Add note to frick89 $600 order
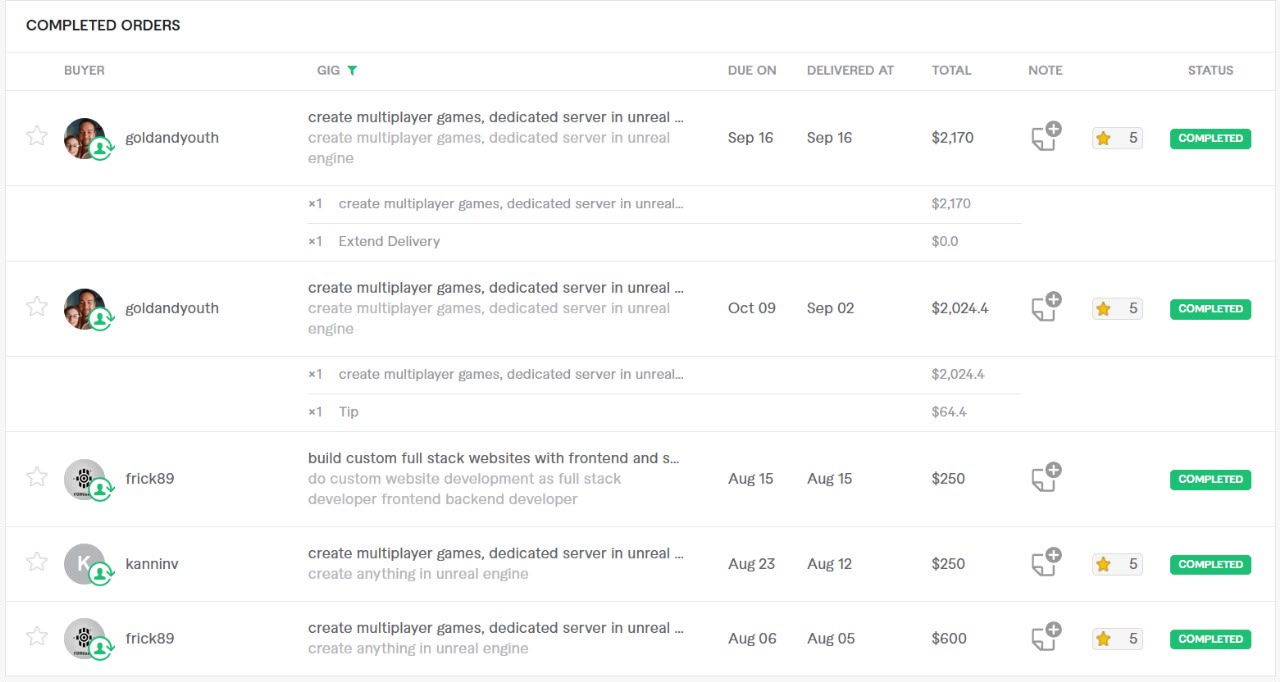Viewport: 1280px width, 682px height. point(1046,637)
